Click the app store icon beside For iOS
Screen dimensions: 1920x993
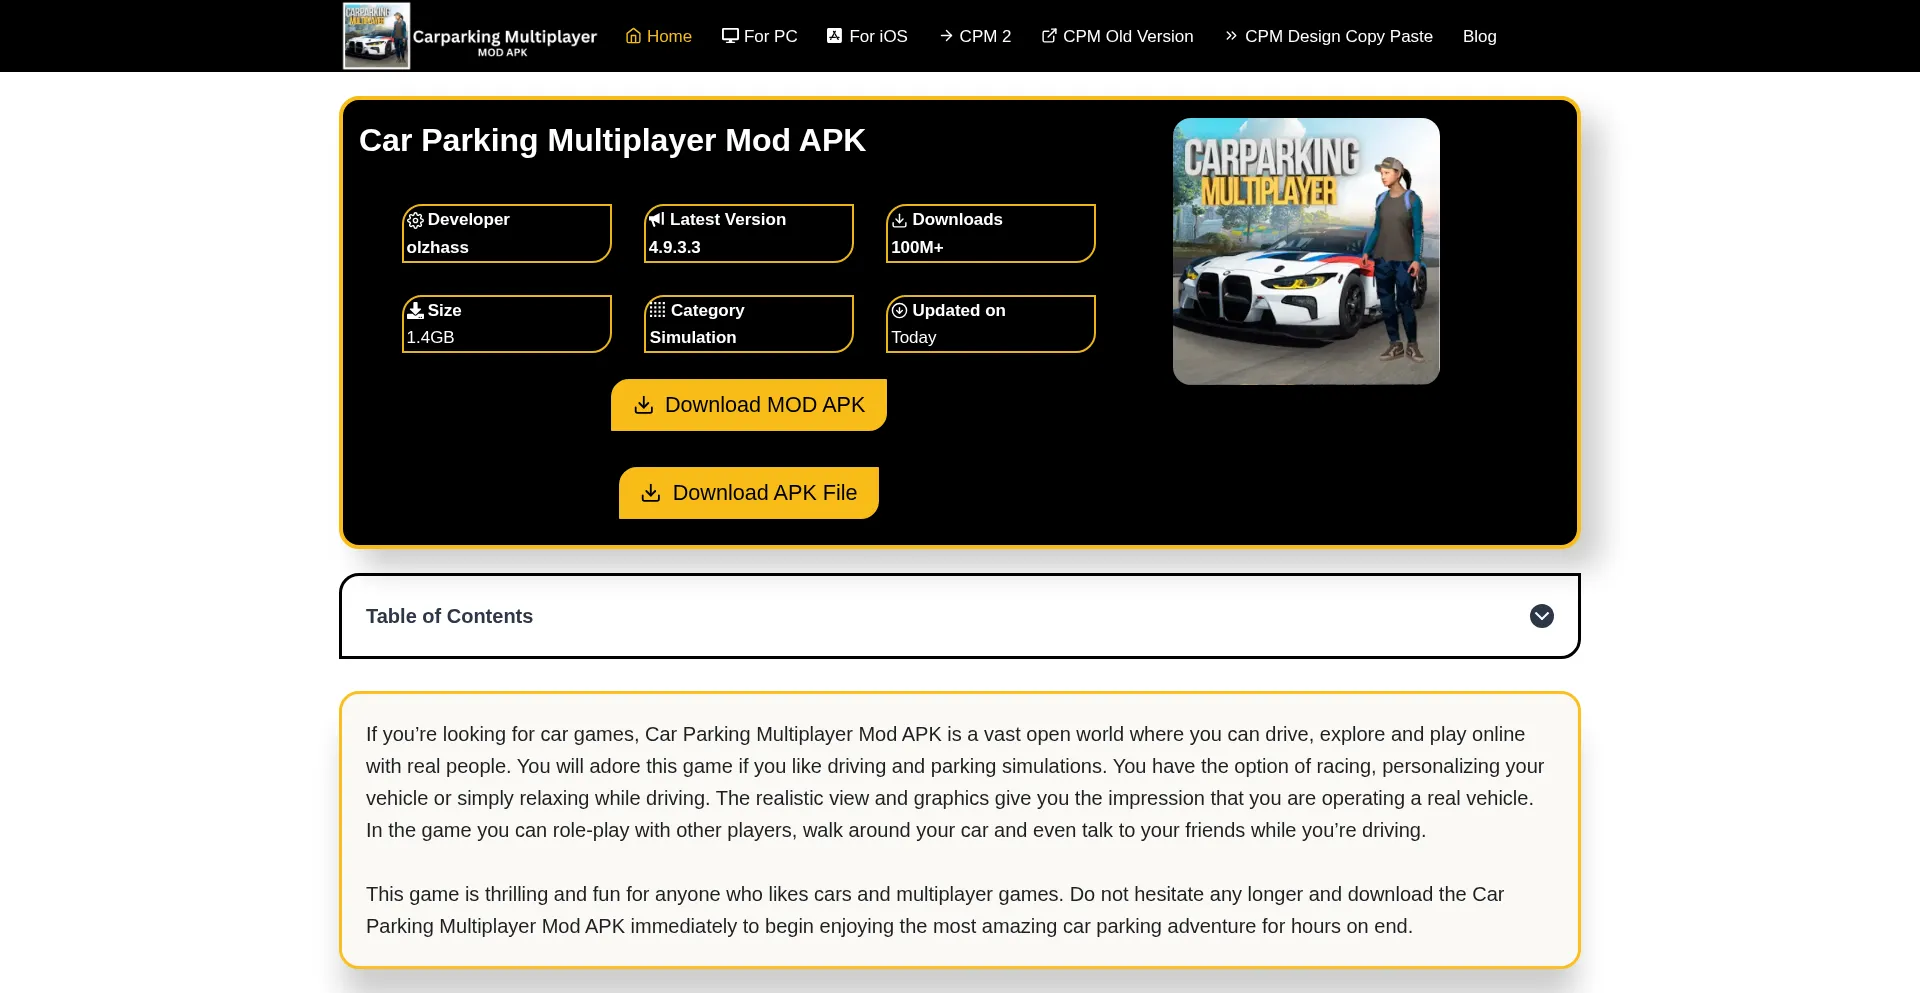[x=835, y=36]
